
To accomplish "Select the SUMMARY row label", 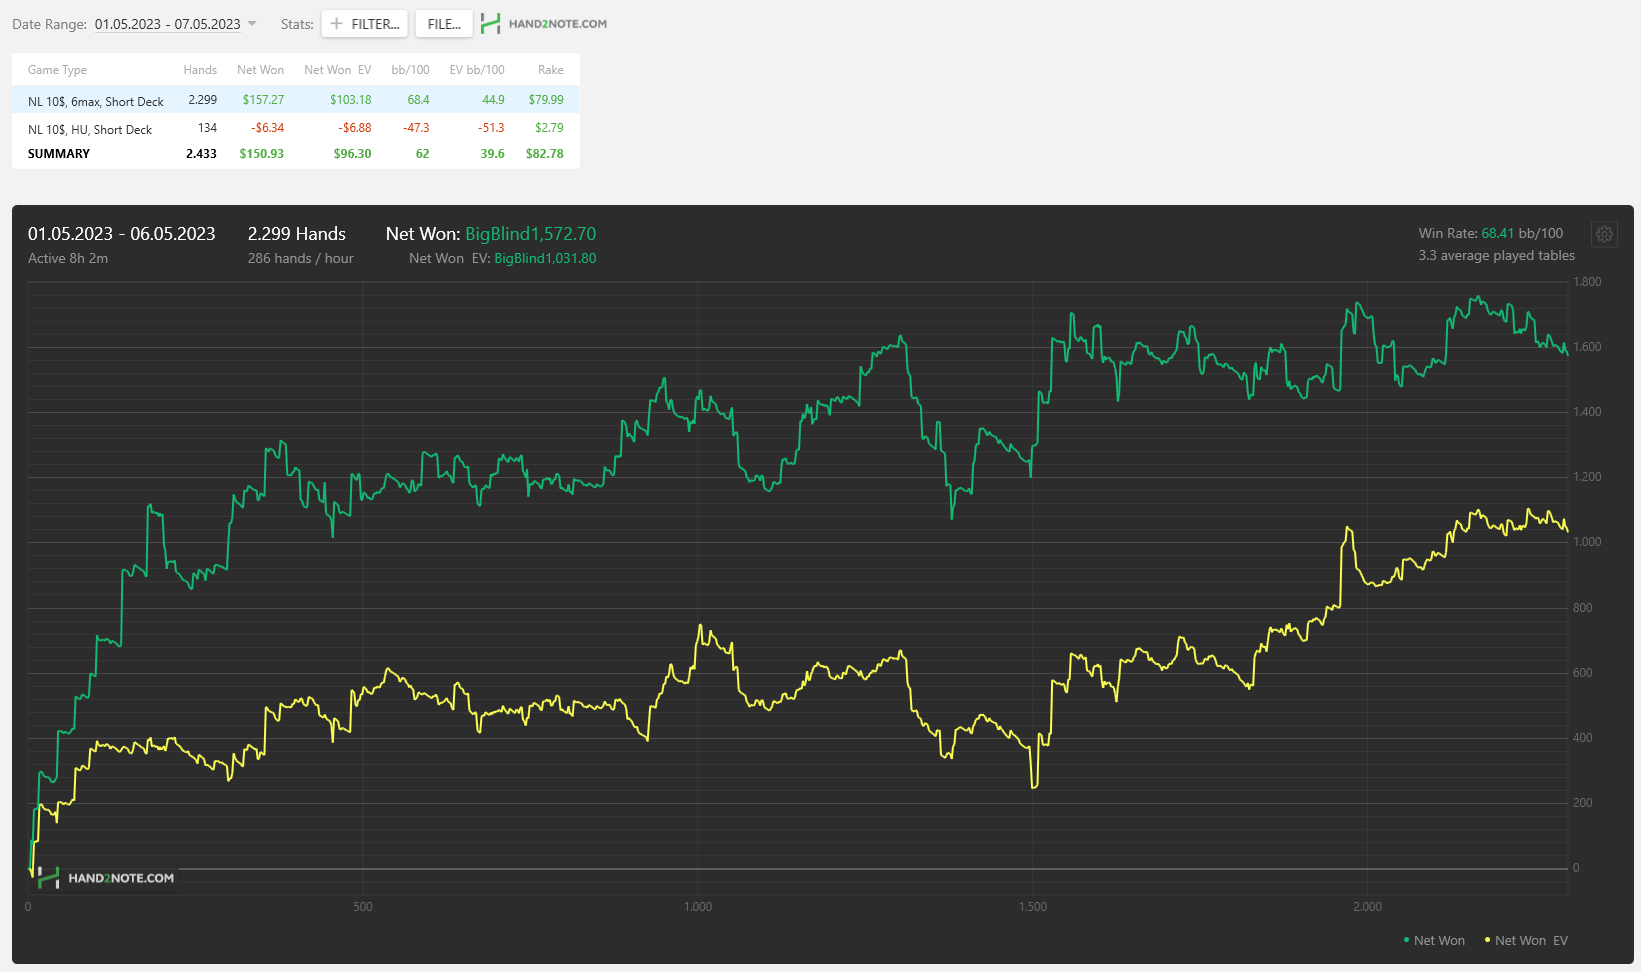I will [x=59, y=154].
